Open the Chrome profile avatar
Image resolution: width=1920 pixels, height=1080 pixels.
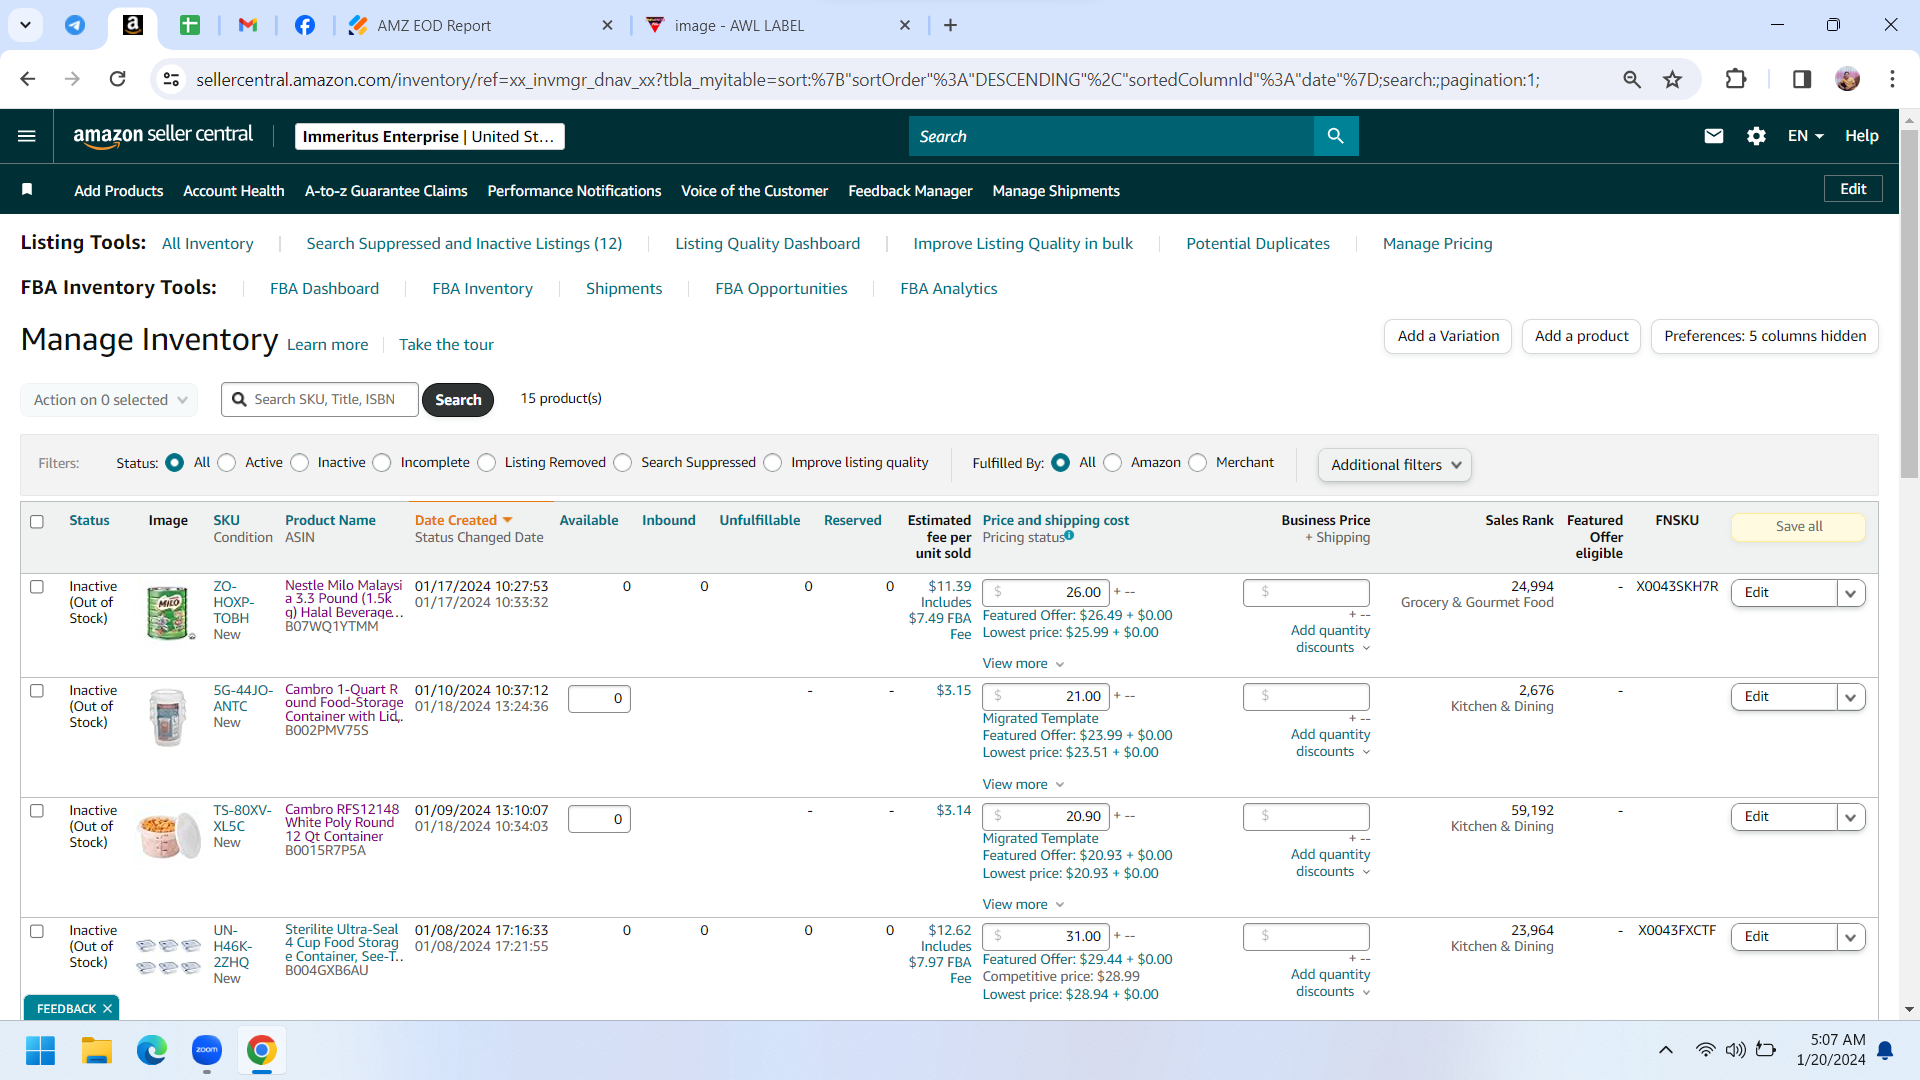pos(1847,79)
